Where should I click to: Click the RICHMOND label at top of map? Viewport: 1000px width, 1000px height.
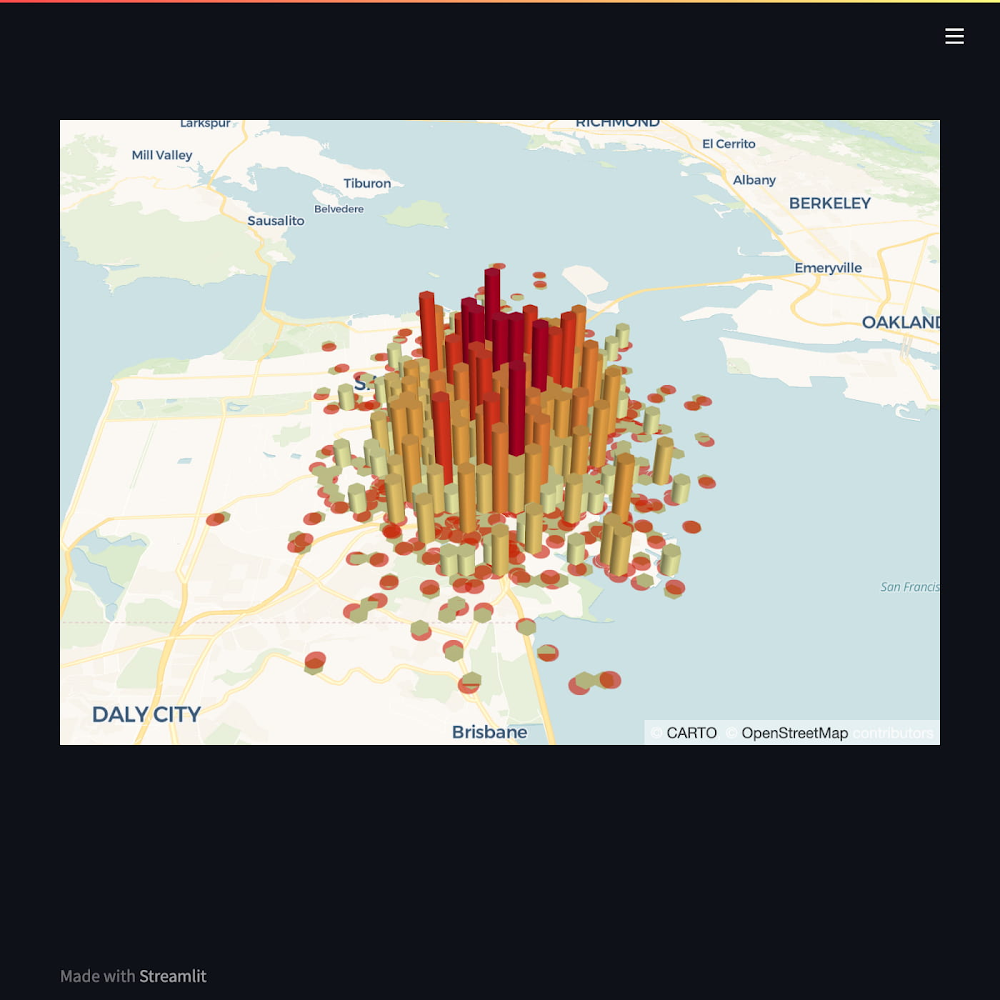[617, 123]
